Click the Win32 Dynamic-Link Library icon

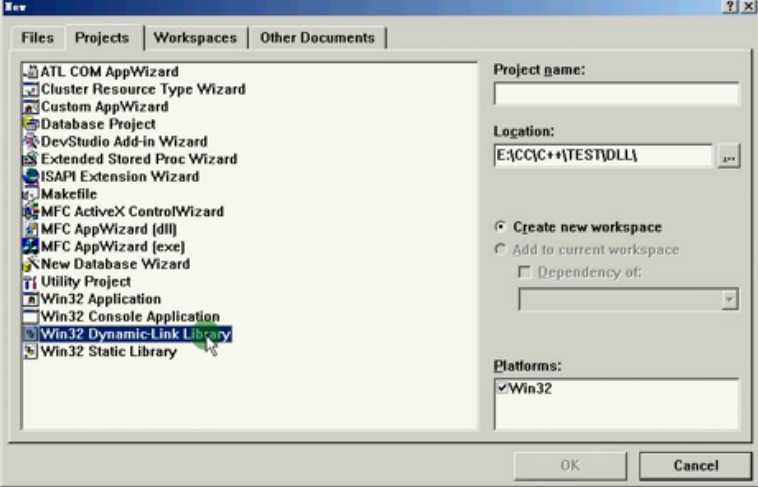pyautogui.click(x=30, y=334)
